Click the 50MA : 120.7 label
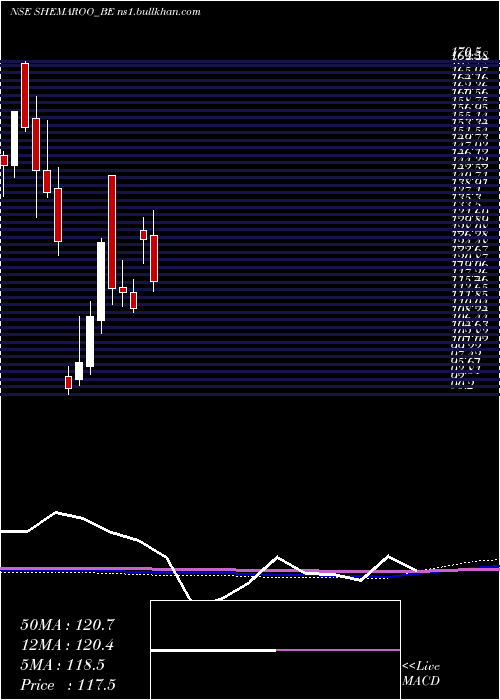 click(x=68, y=625)
